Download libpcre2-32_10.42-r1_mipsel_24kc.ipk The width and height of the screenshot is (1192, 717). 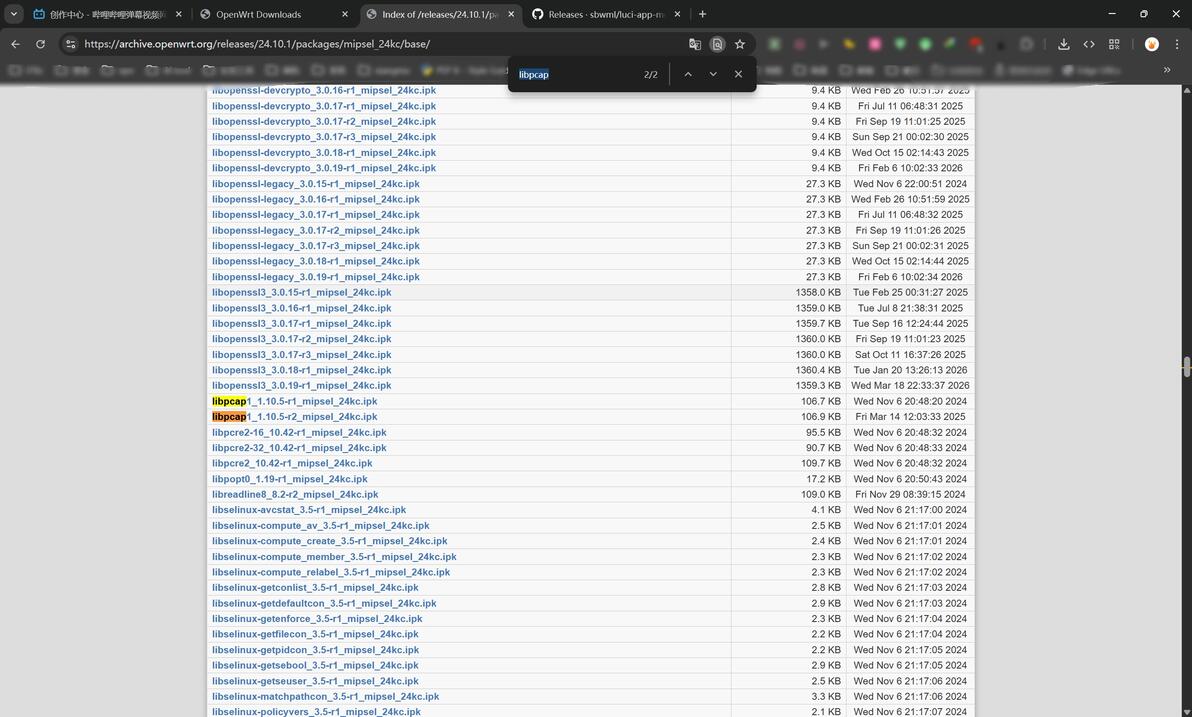click(299, 448)
